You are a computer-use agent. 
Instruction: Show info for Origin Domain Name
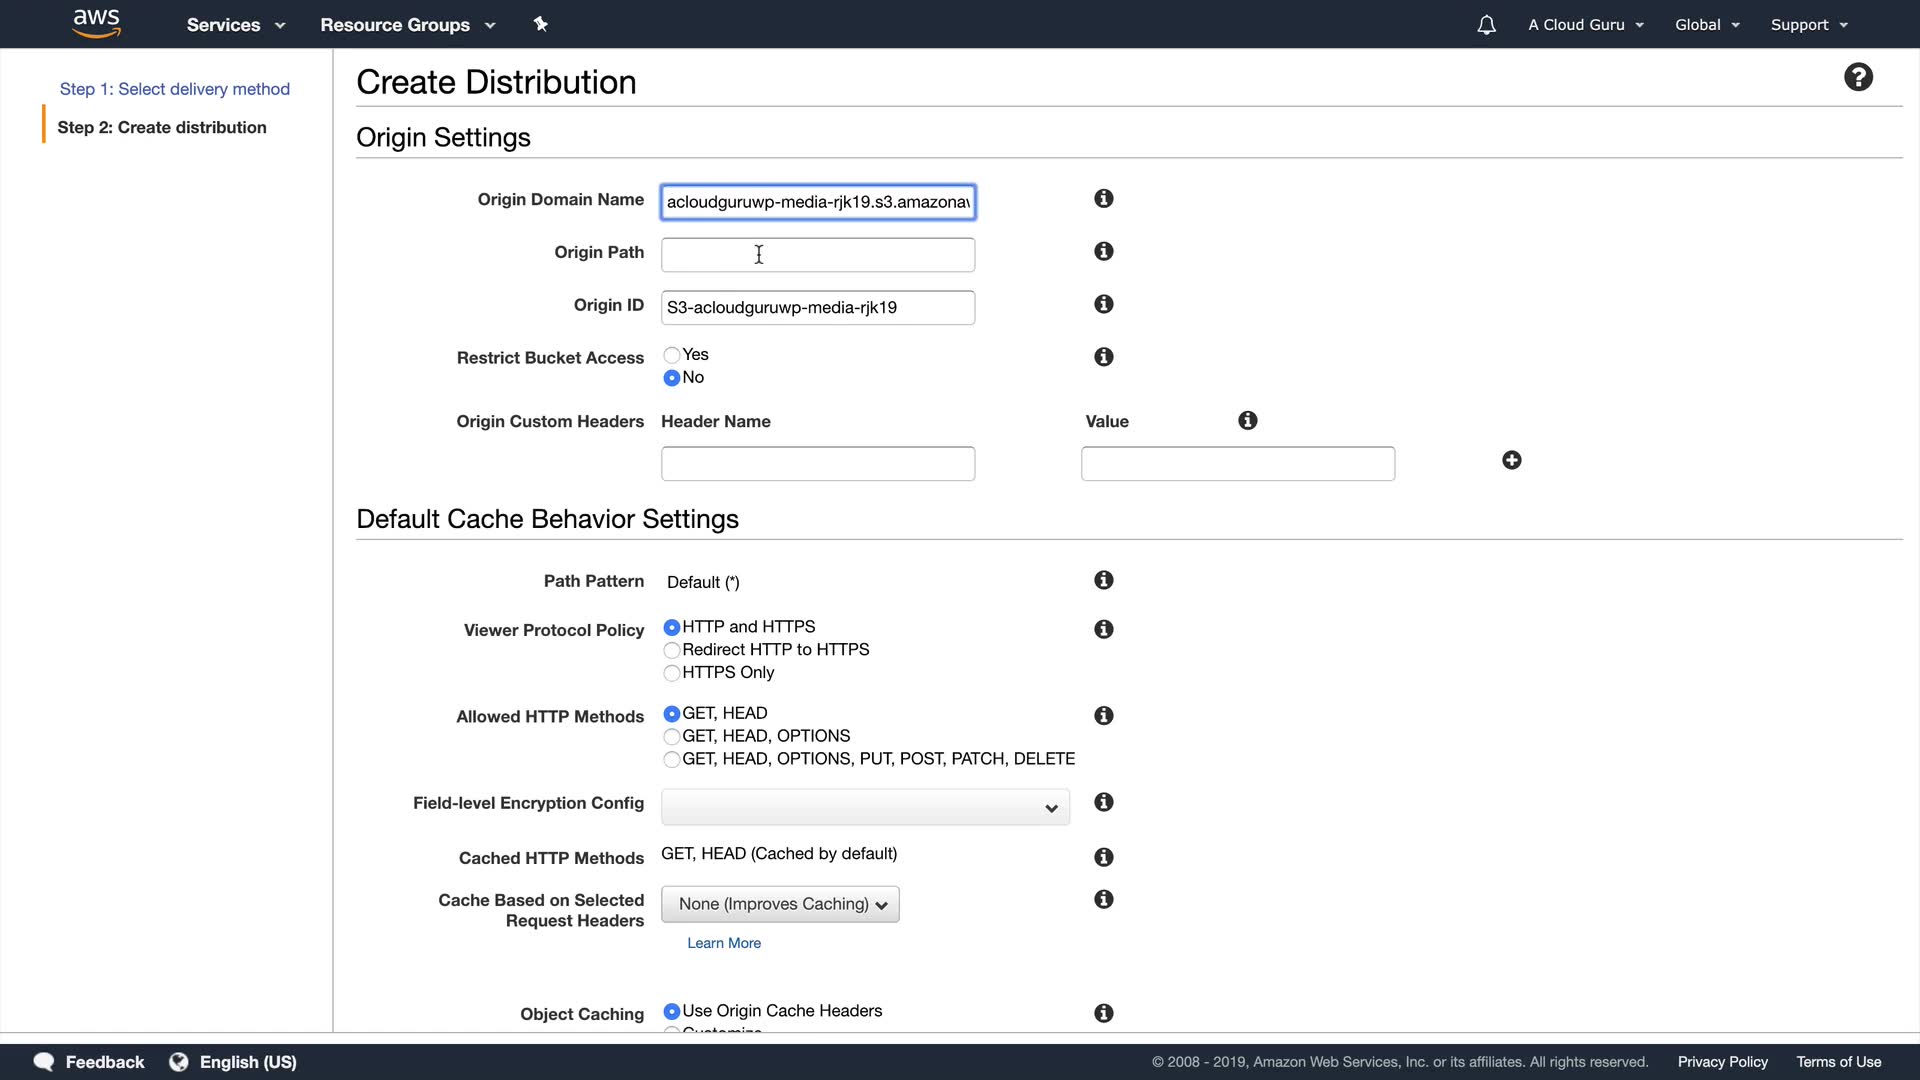(1103, 199)
